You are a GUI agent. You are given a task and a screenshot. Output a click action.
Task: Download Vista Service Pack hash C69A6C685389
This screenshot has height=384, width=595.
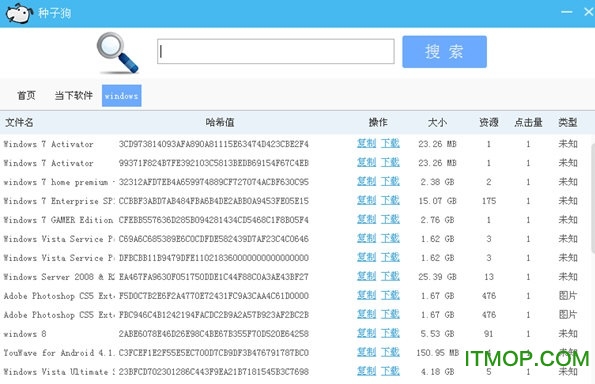pyautogui.click(x=390, y=238)
